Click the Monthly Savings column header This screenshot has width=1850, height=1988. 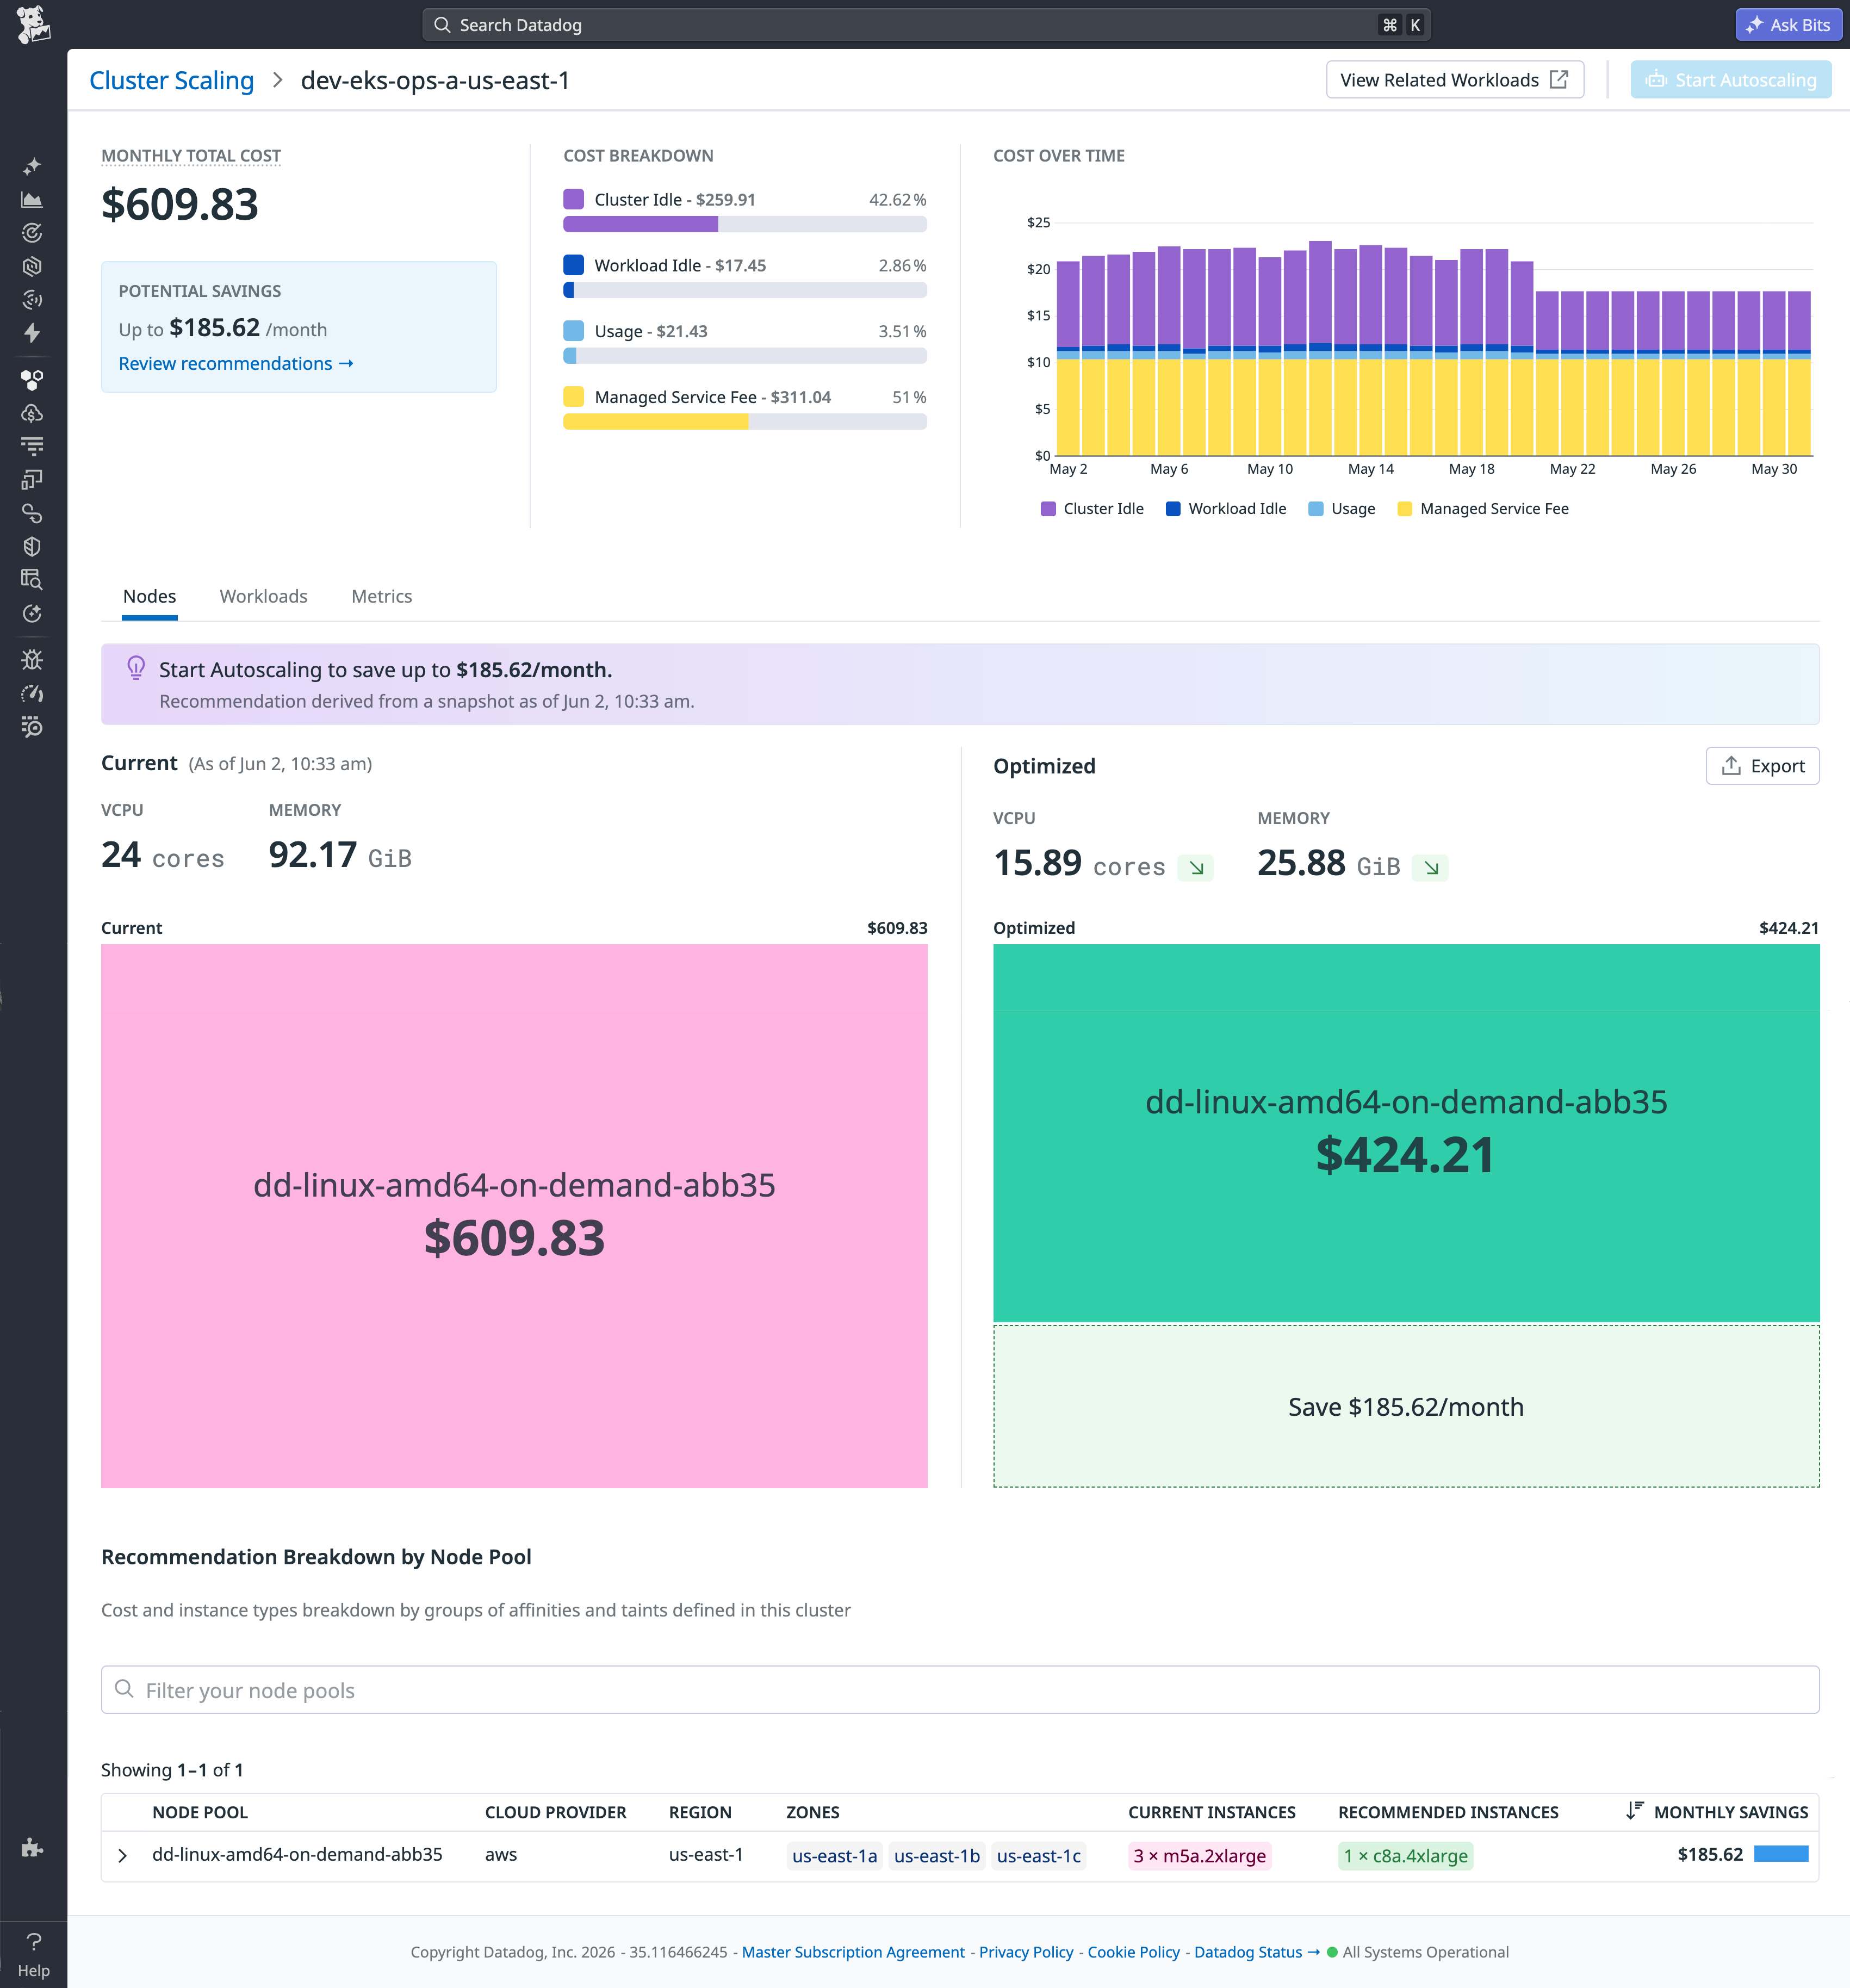[1731, 1812]
